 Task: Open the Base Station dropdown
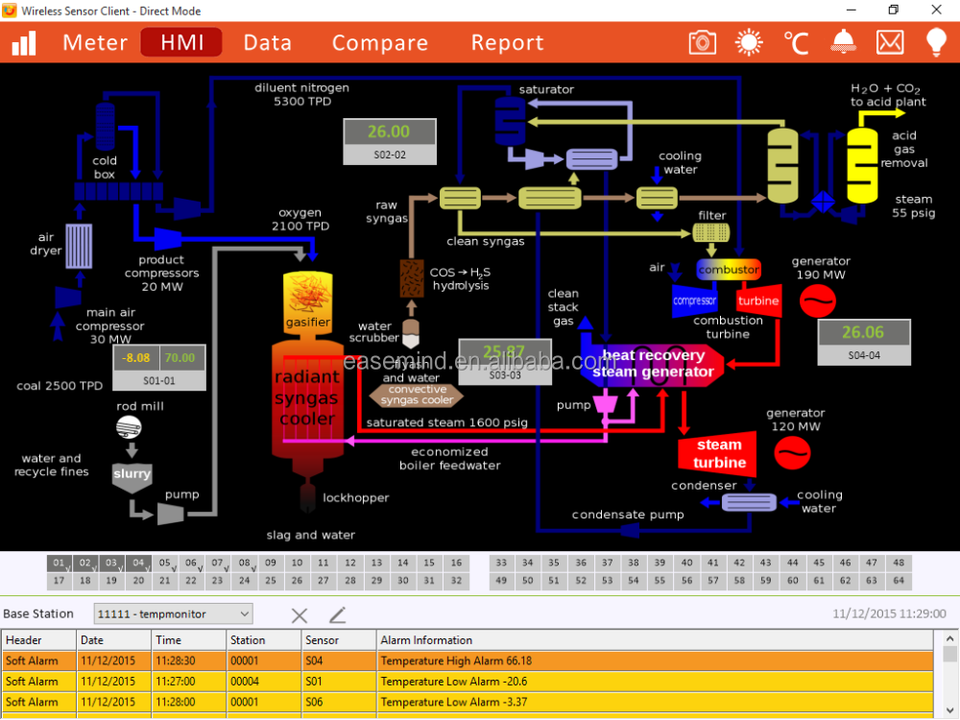(x=173, y=614)
